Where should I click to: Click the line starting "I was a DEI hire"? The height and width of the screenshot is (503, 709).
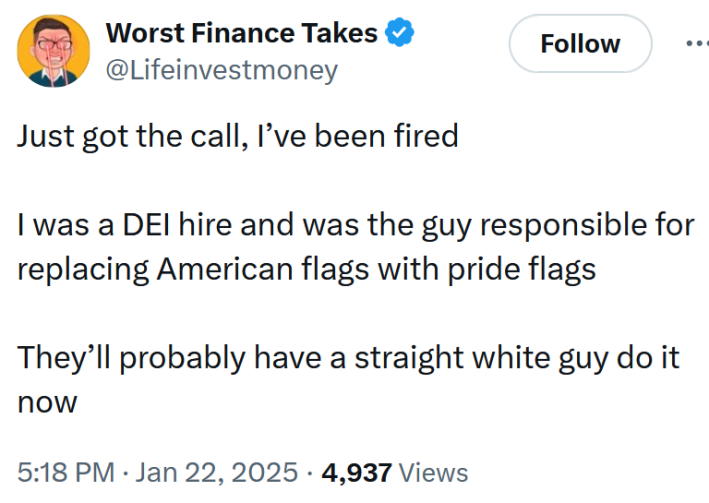(x=355, y=225)
